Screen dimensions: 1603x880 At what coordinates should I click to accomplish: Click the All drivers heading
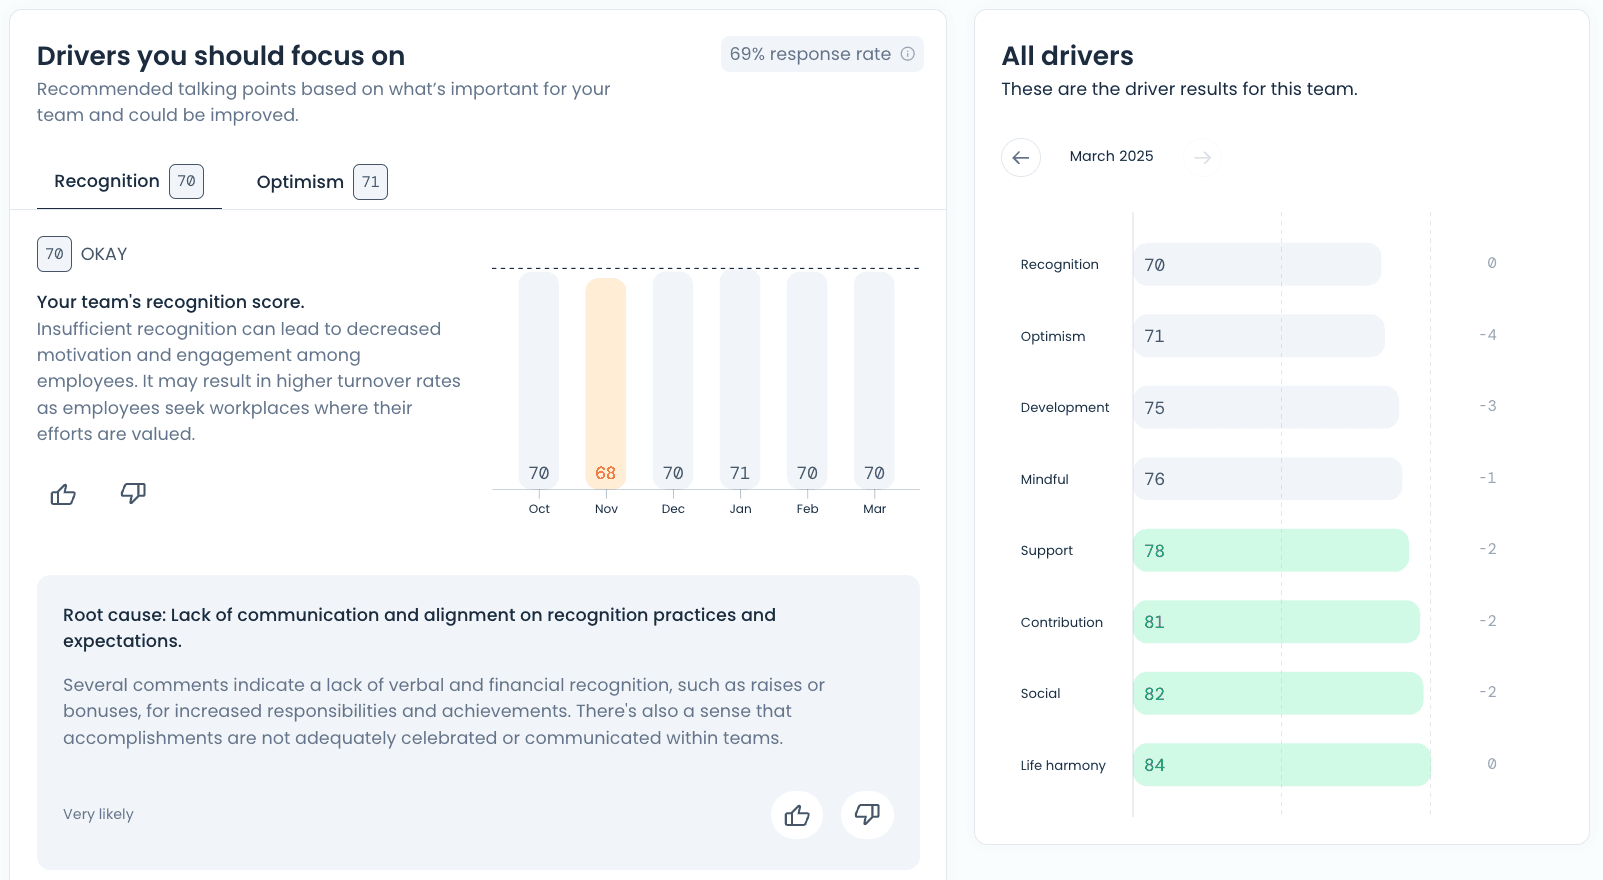click(1068, 56)
